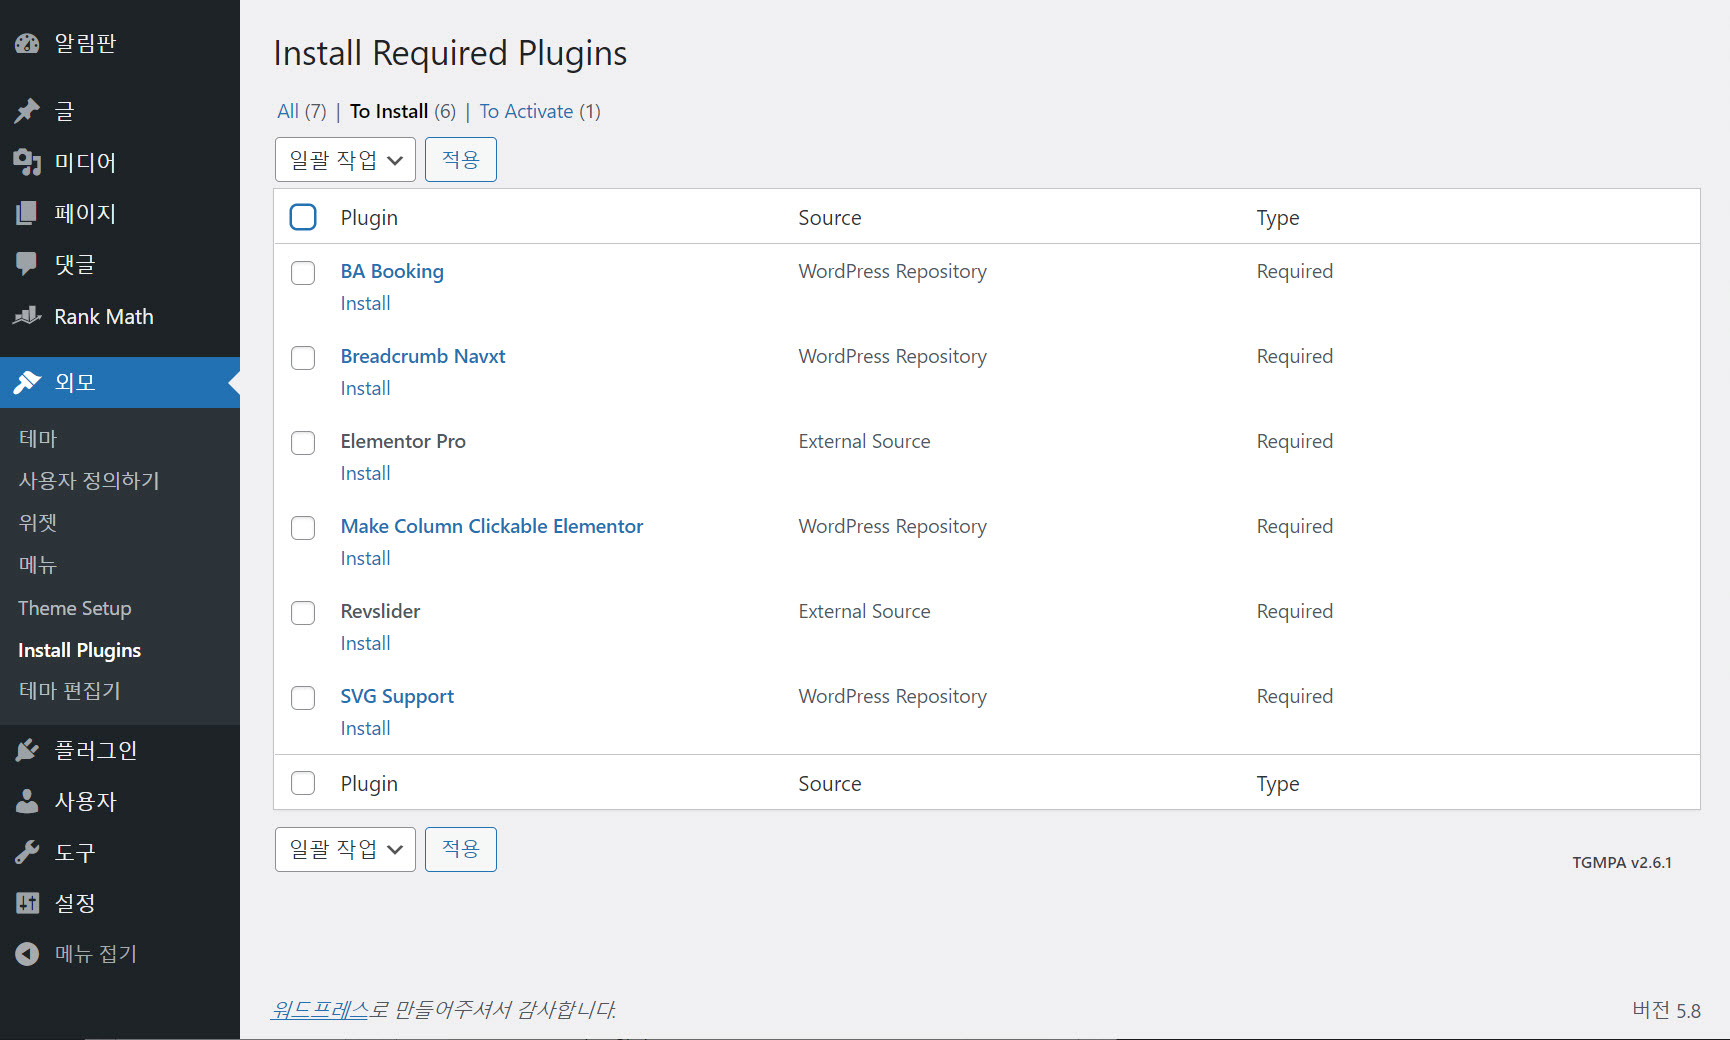Screen dimensions: 1730x1040
Task: Select Install Plugins in the sidebar
Action: [x=80, y=650]
